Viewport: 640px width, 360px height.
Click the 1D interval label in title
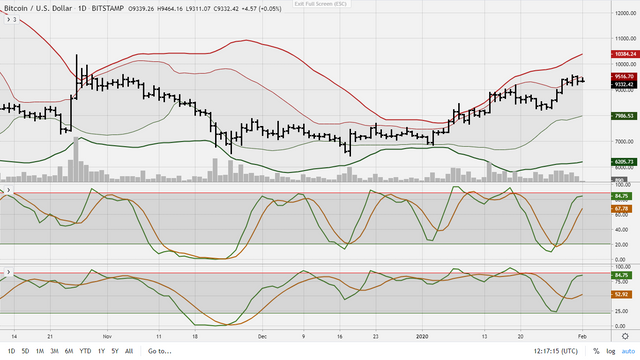82,8
